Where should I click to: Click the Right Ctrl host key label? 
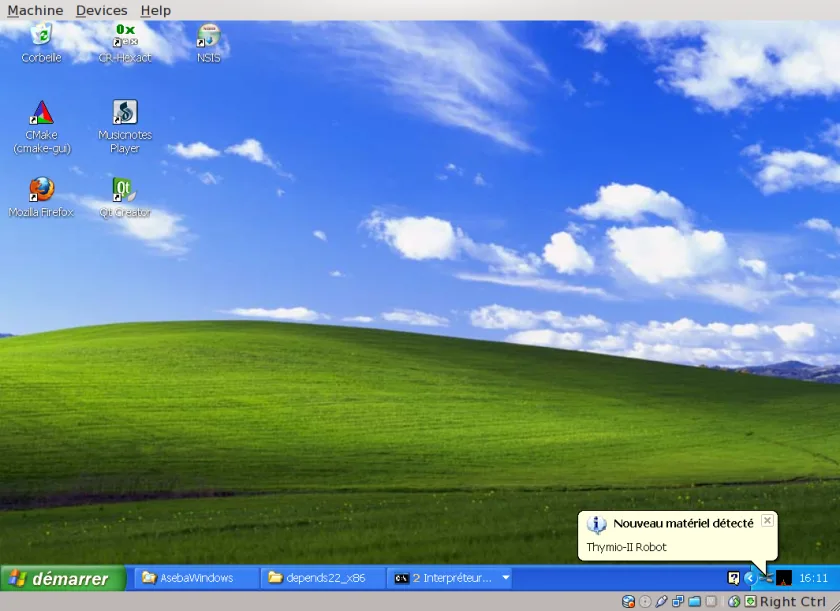click(x=792, y=602)
